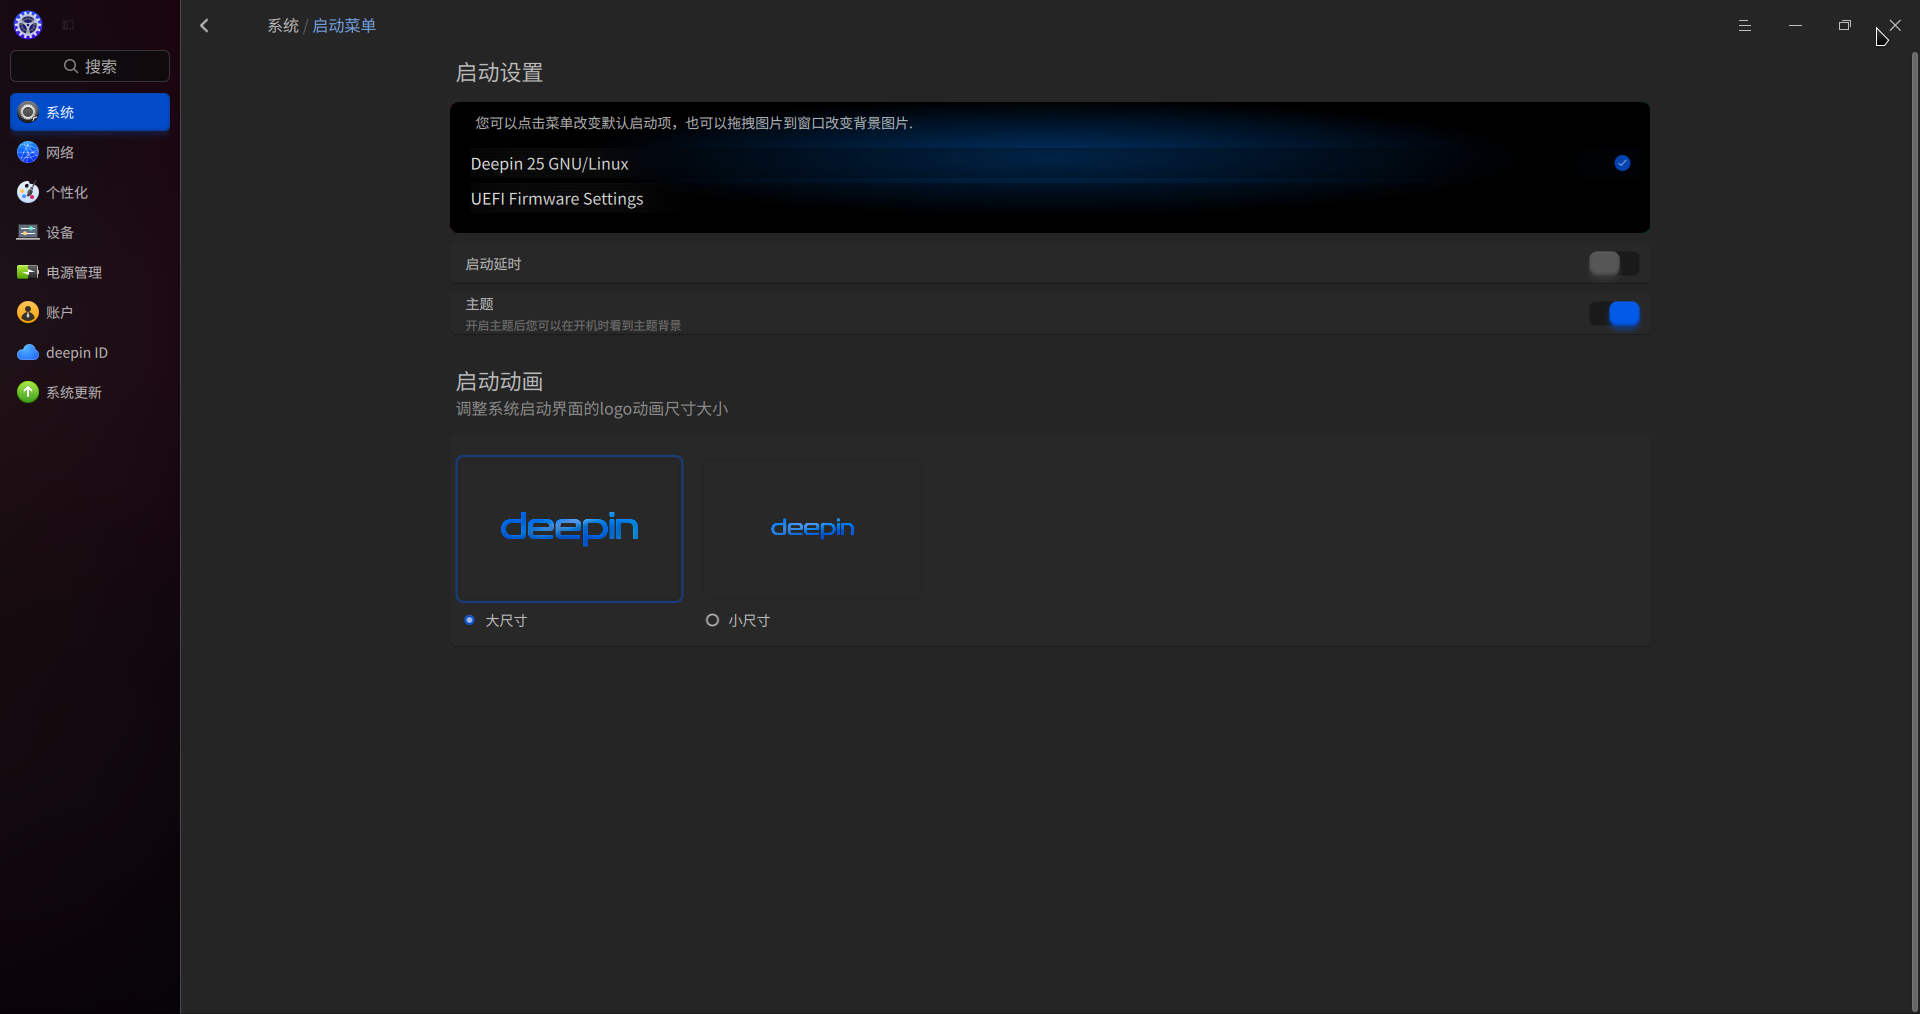The height and width of the screenshot is (1014, 1920).
Task: Toggle the sidebar collapse icon
Action: 68,25
